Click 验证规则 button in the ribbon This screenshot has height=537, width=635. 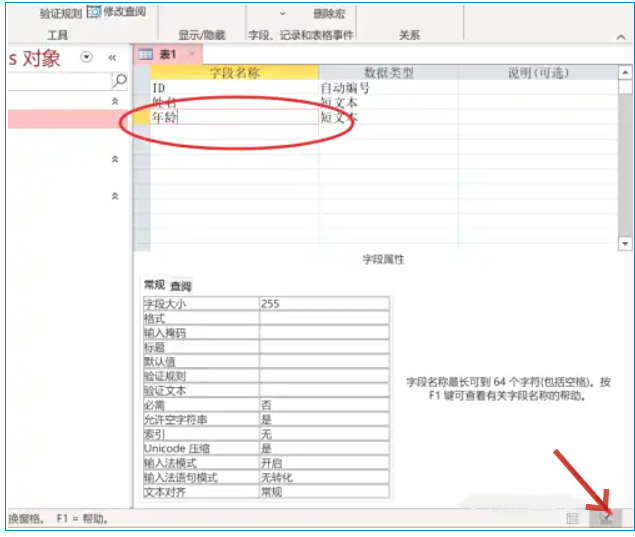[60, 13]
